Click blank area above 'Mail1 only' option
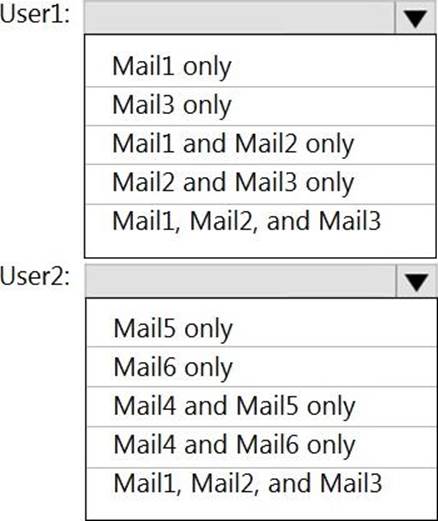This screenshot has height=521, width=438. coord(260,41)
